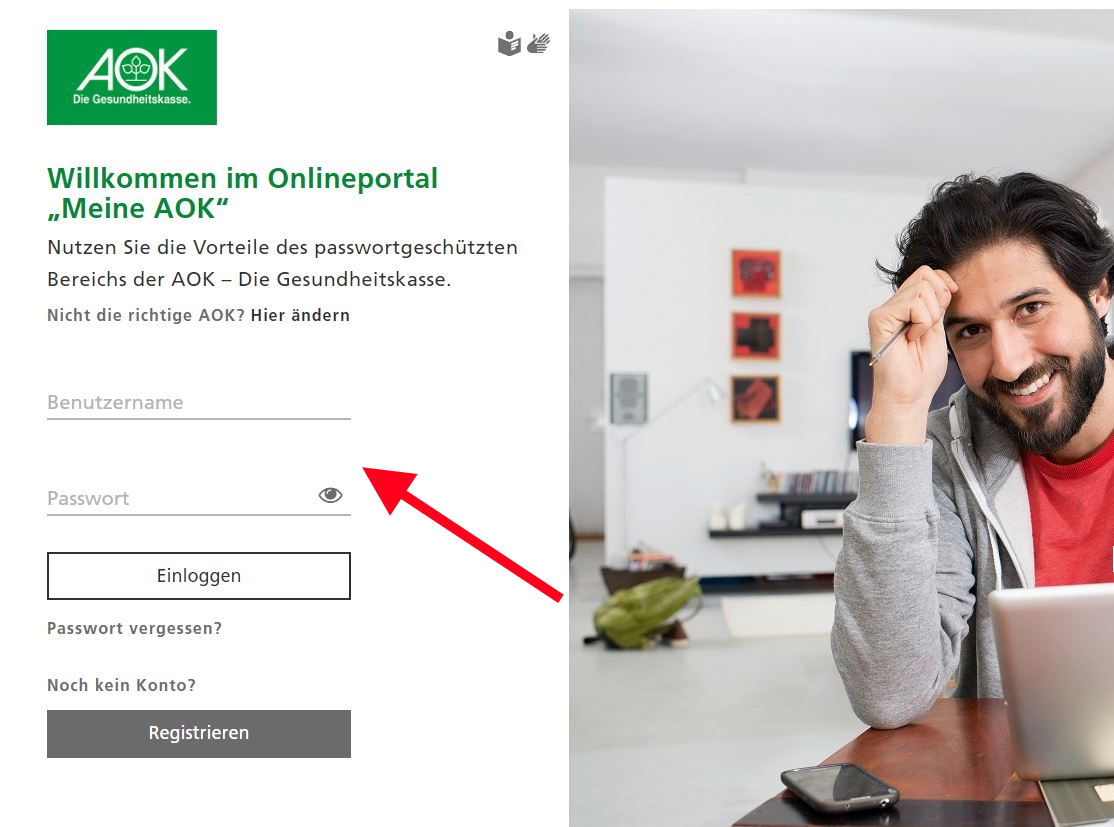The width and height of the screenshot is (1114, 827).
Task: Follow the Hier ändern link
Action: pos(300,315)
